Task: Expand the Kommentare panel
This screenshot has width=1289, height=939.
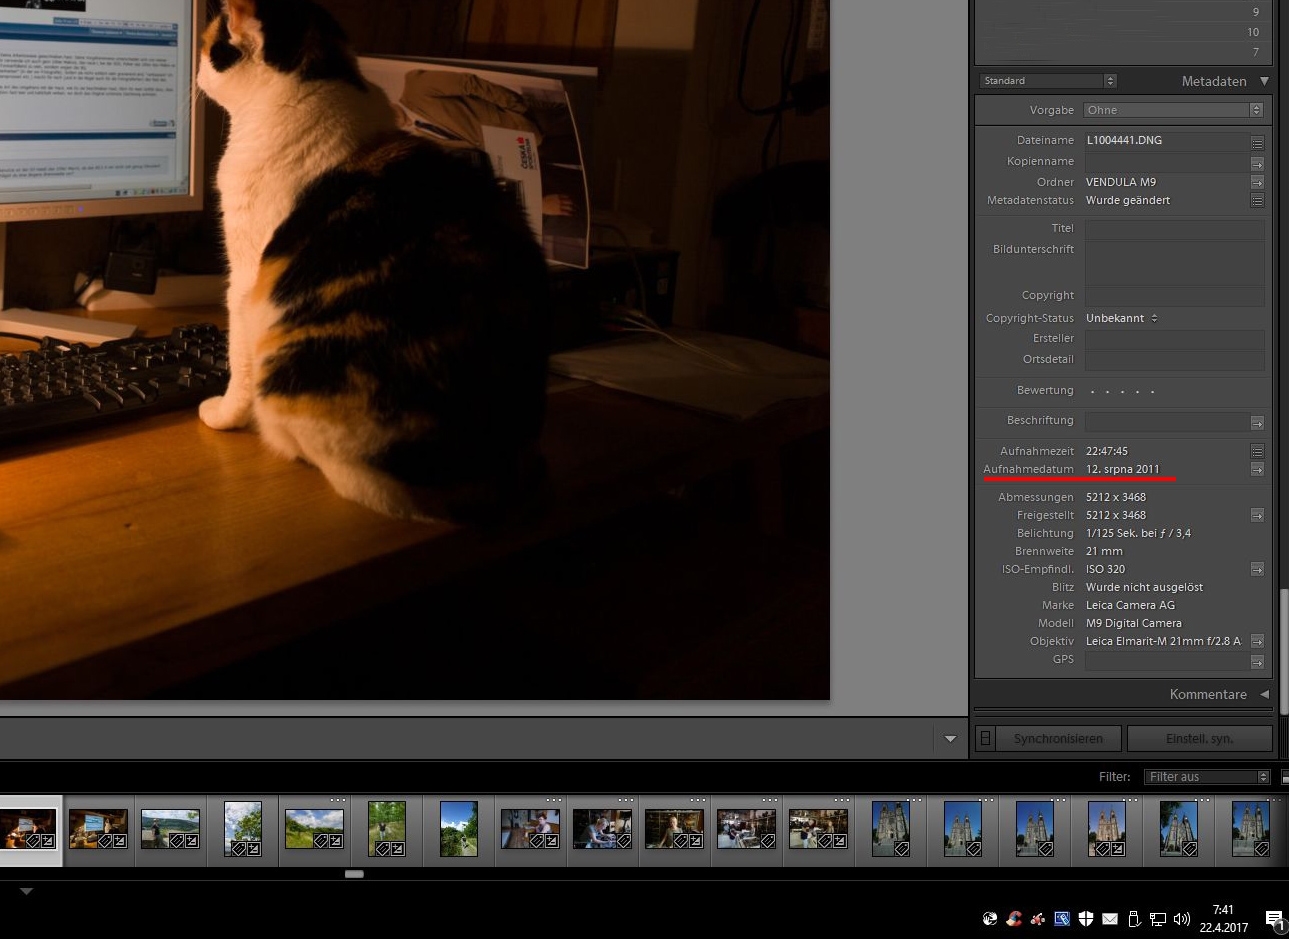Action: pos(1264,694)
